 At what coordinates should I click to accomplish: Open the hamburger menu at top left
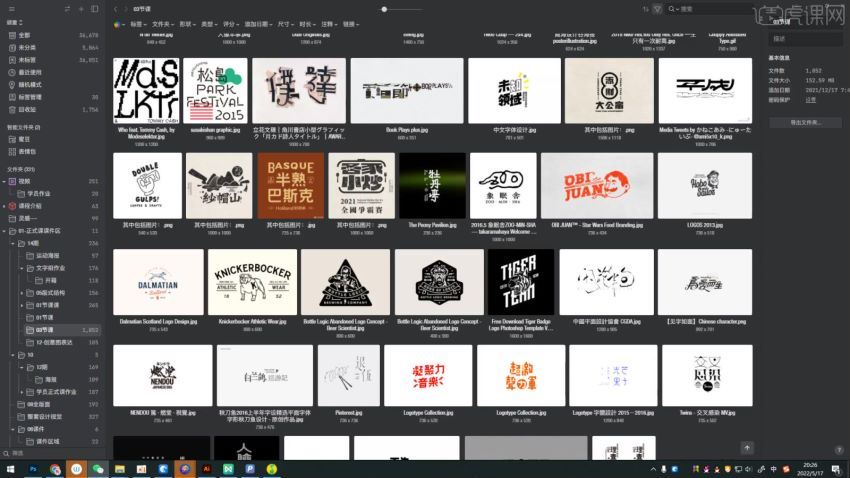tap(12, 9)
